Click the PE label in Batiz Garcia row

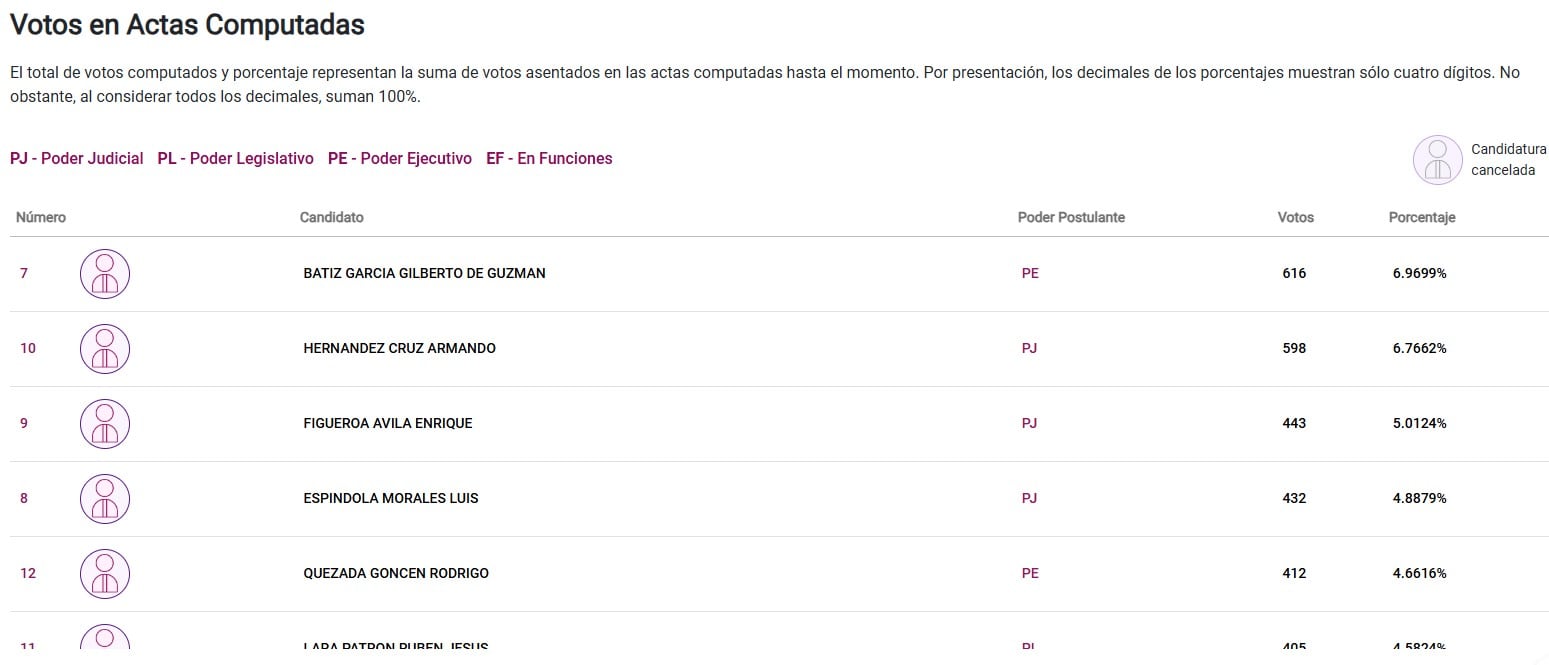(1030, 273)
